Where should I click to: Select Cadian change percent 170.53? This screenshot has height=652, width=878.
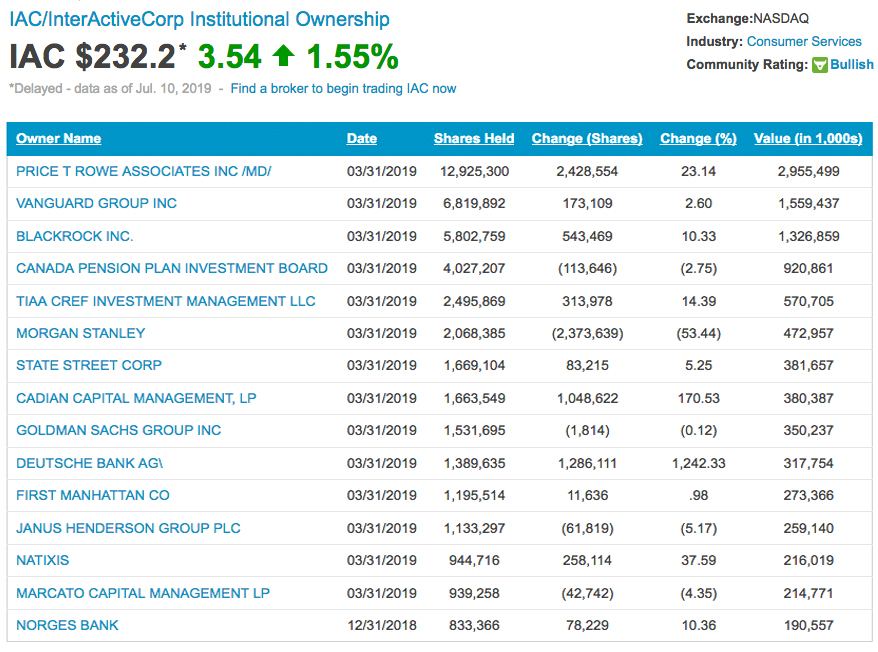[698, 398]
